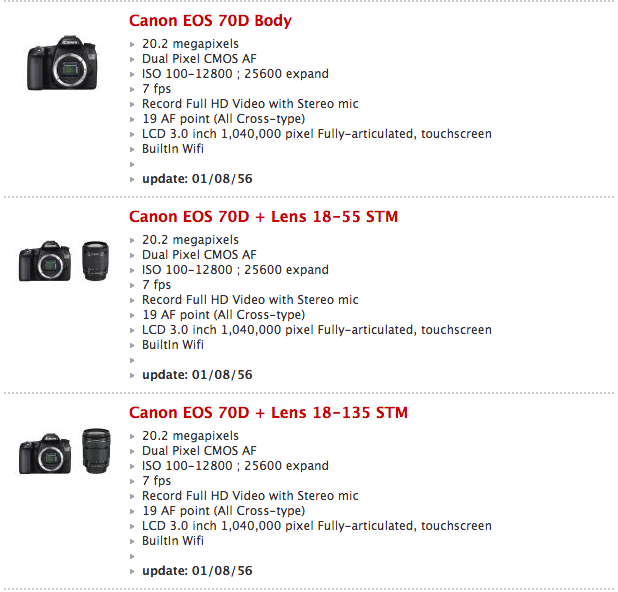The height and width of the screenshot is (592, 618).
Task: Click LCD 3.0 inch spec under 70D Body
Action: tap(316, 134)
